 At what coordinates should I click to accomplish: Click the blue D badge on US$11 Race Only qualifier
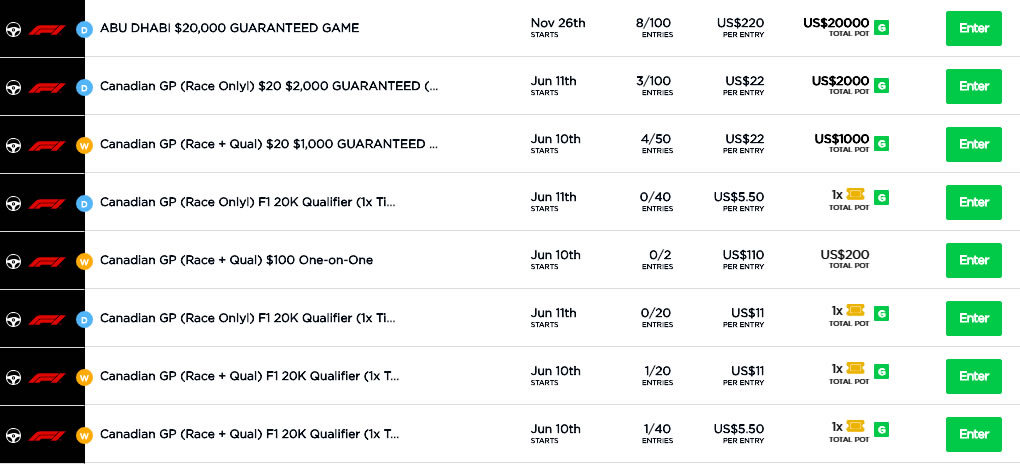pos(85,320)
